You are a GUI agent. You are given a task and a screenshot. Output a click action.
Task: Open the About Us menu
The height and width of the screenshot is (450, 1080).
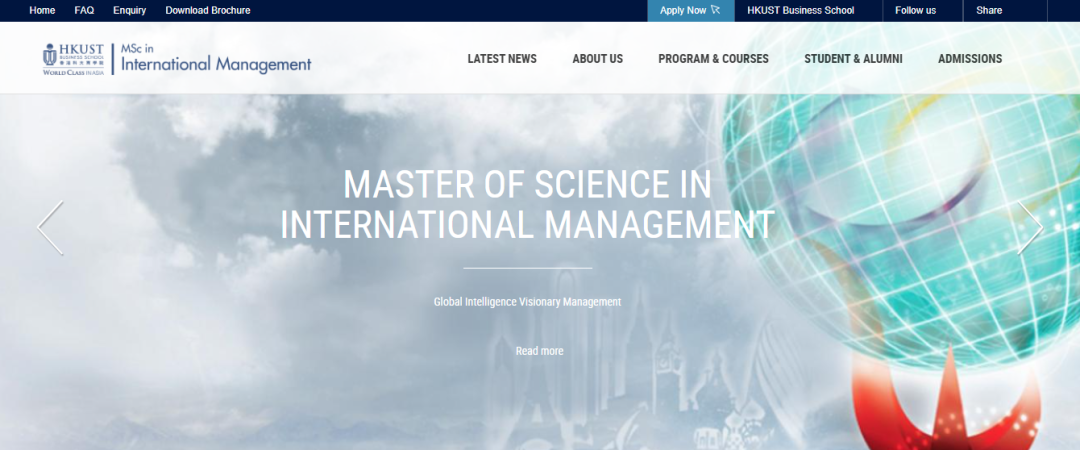(x=598, y=59)
